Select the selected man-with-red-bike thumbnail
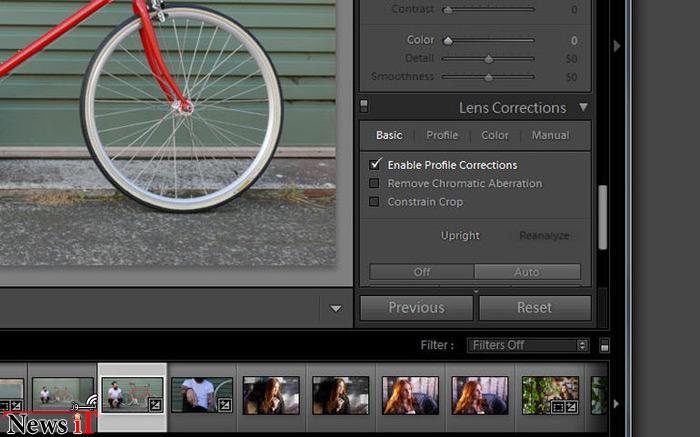 133,394
